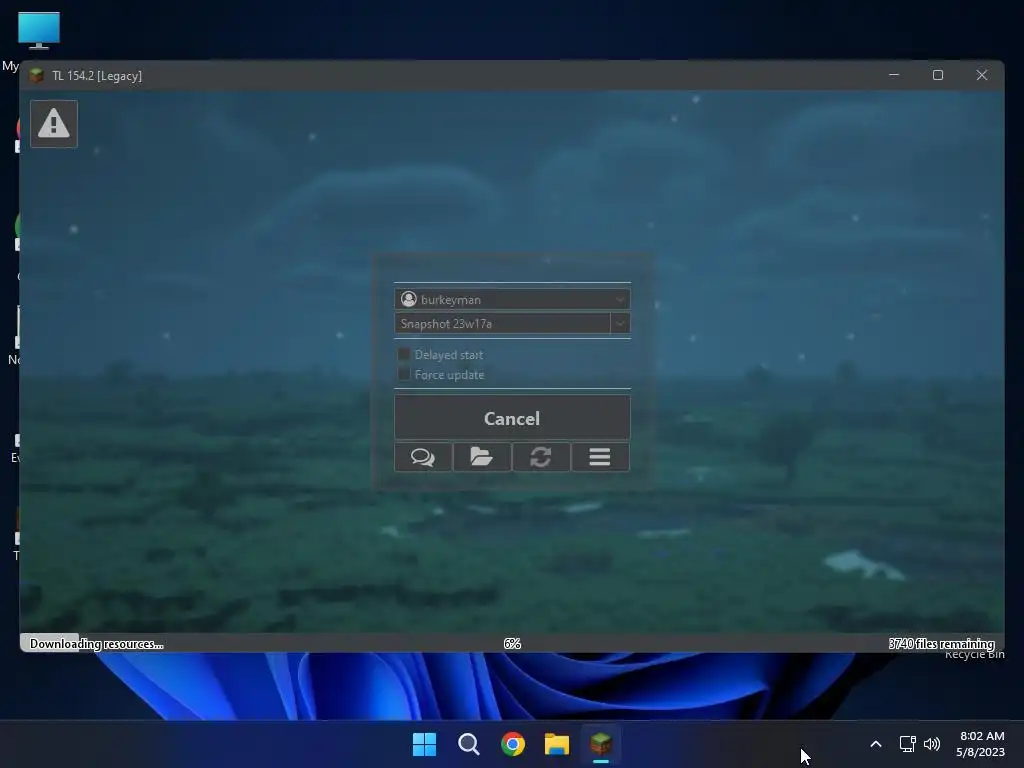Open the warning notices icon

54,124
